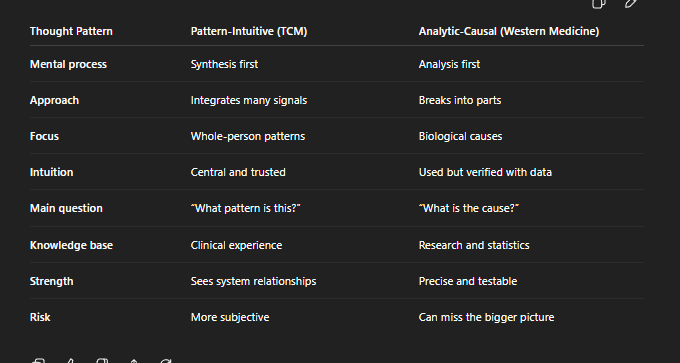The width and height of the screenshot is (680, 363).
Task: Click the Research and statistics cell
Action: (x=474, y=245)
